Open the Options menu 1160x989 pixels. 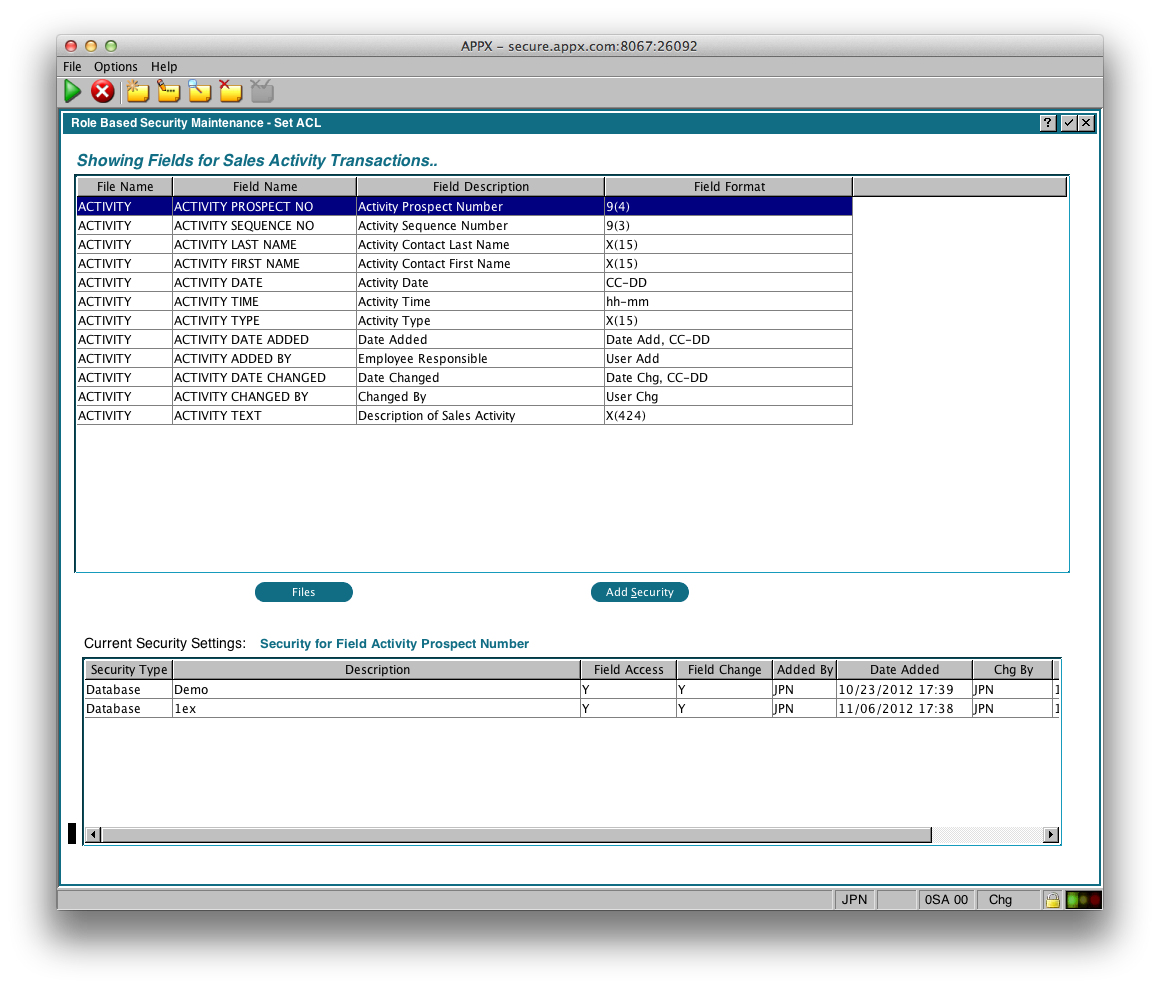pyautogui.click(x=116, y=67)
